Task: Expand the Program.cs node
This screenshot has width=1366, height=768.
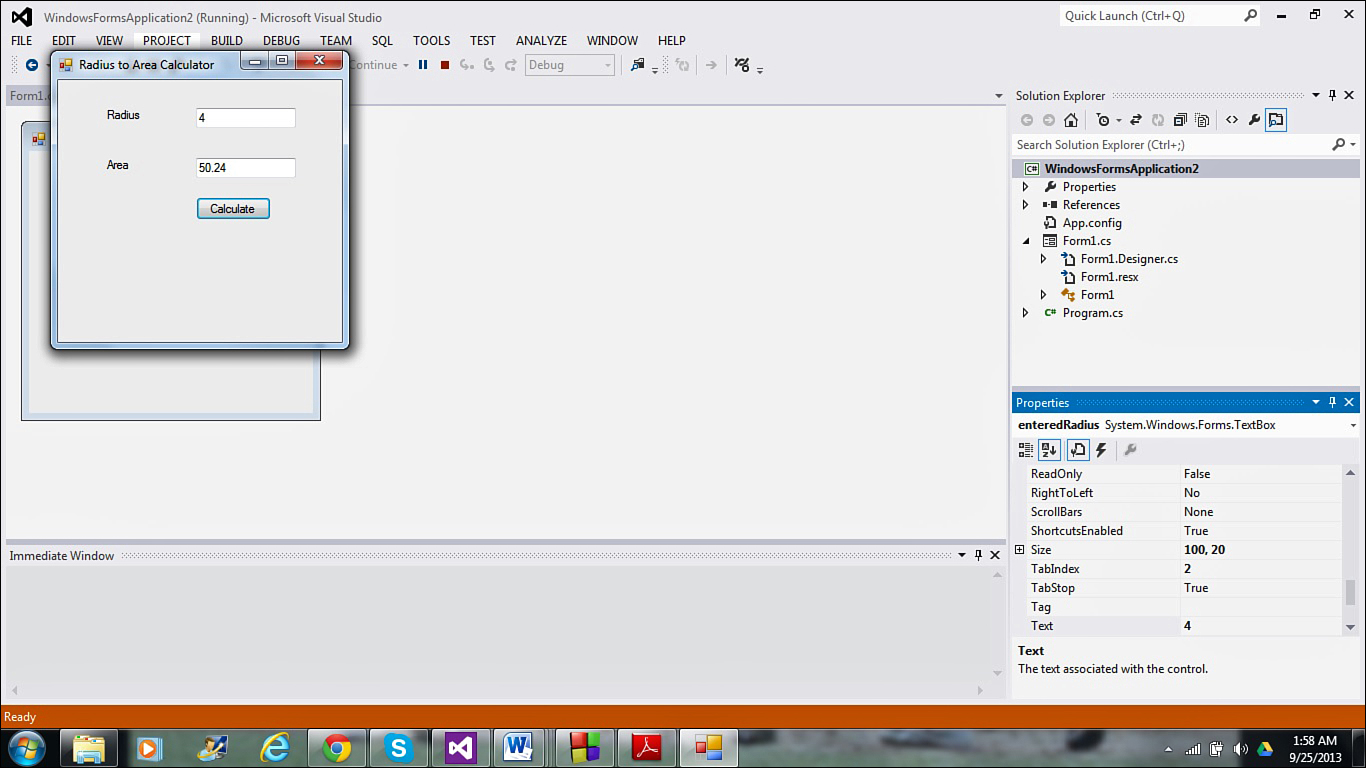Action: (1025, 313)
